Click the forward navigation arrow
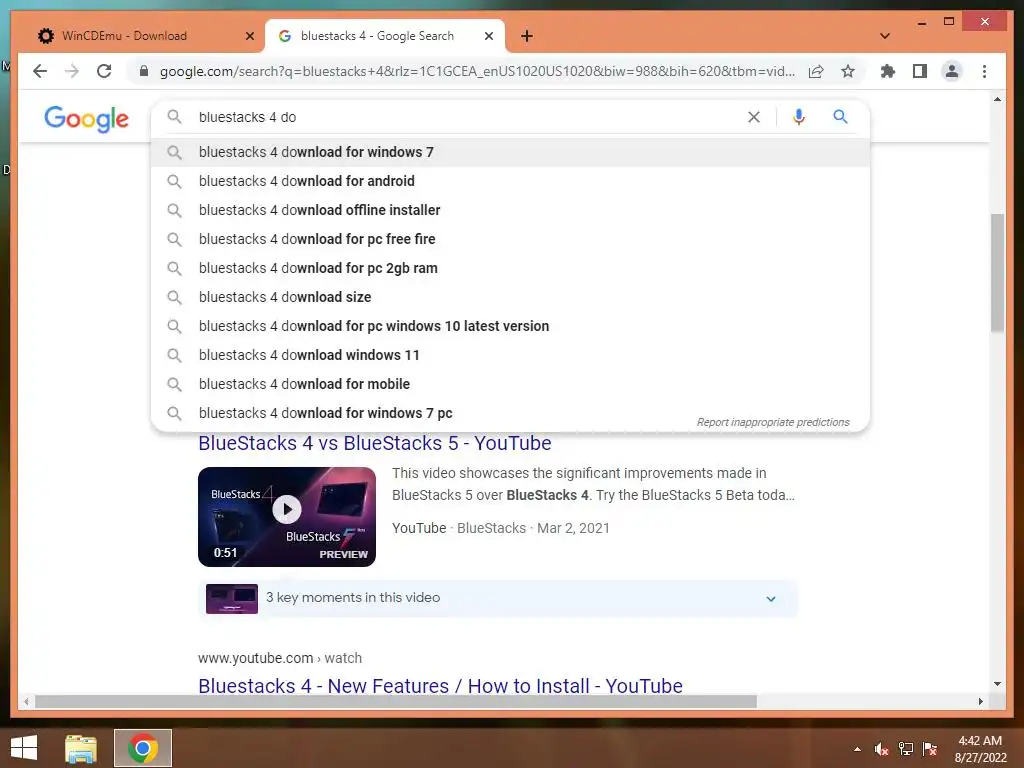This screenshot has width=1024, height=768. pyautogui.click(x=72, y=71)
